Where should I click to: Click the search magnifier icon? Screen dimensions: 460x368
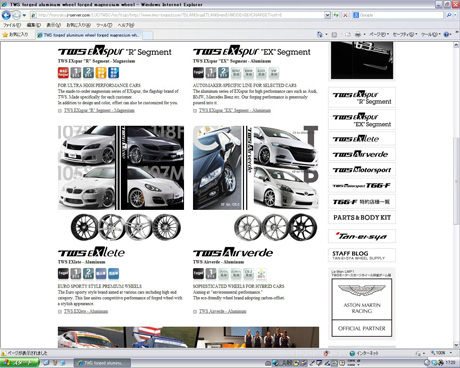(449, 15)
